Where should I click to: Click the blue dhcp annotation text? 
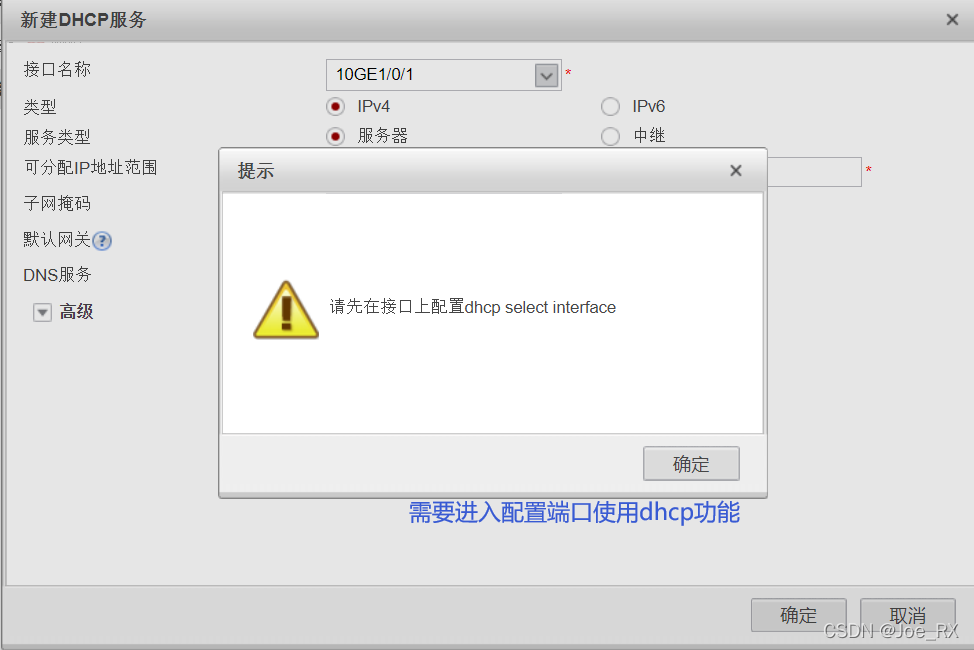click(574, 513)
